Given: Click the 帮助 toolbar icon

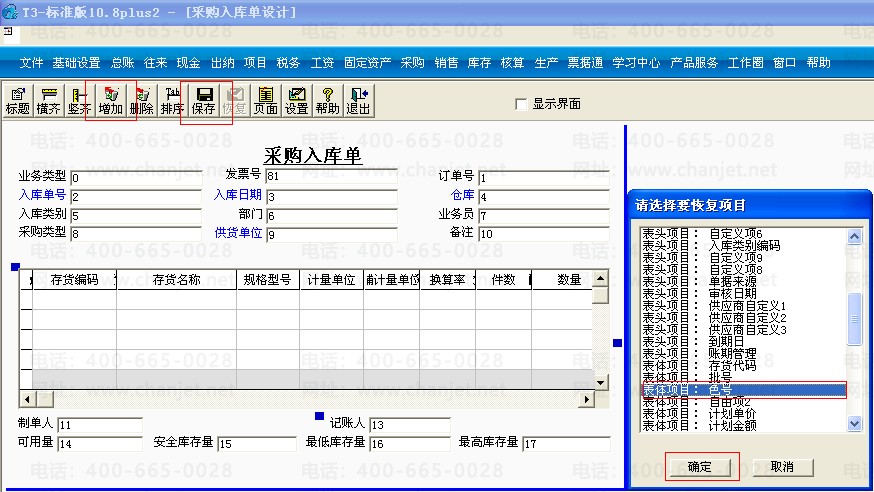Looking at the screenshot, I should point(327,101).
